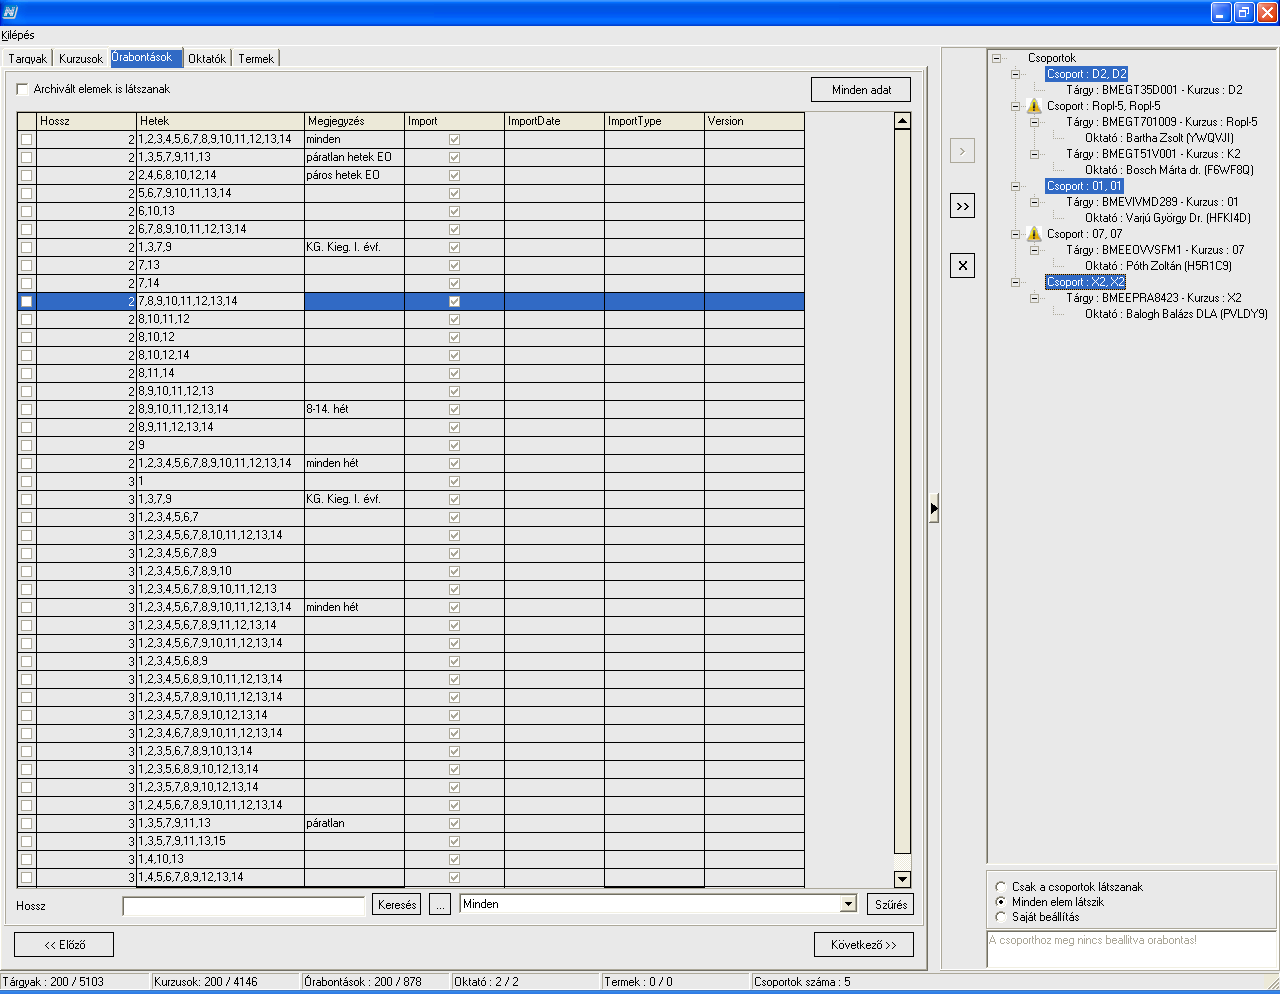The width and height of the screenshot is (1280, 994).
Task: Click status bar 'Órabontások : 200 / 878'
Action: 363,982
